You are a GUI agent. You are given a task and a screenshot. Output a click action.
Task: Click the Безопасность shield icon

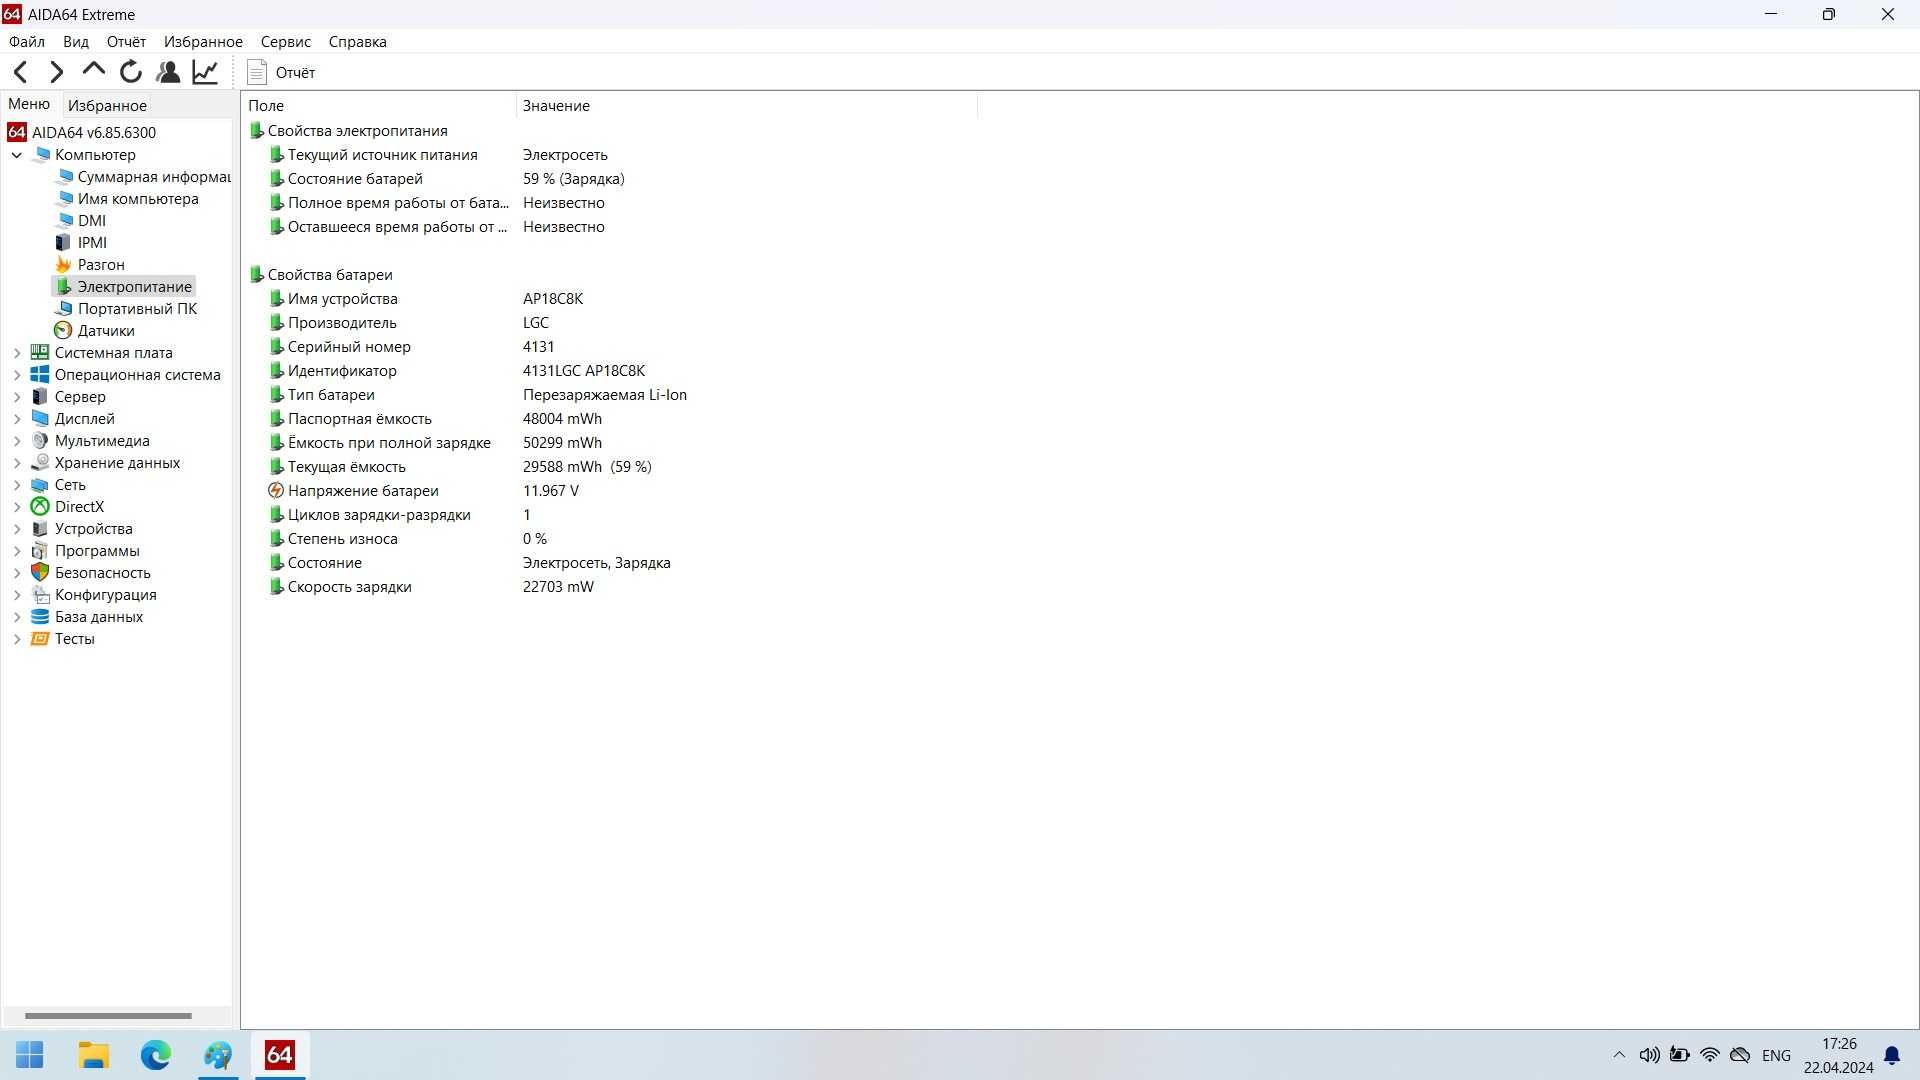[40, 573]
